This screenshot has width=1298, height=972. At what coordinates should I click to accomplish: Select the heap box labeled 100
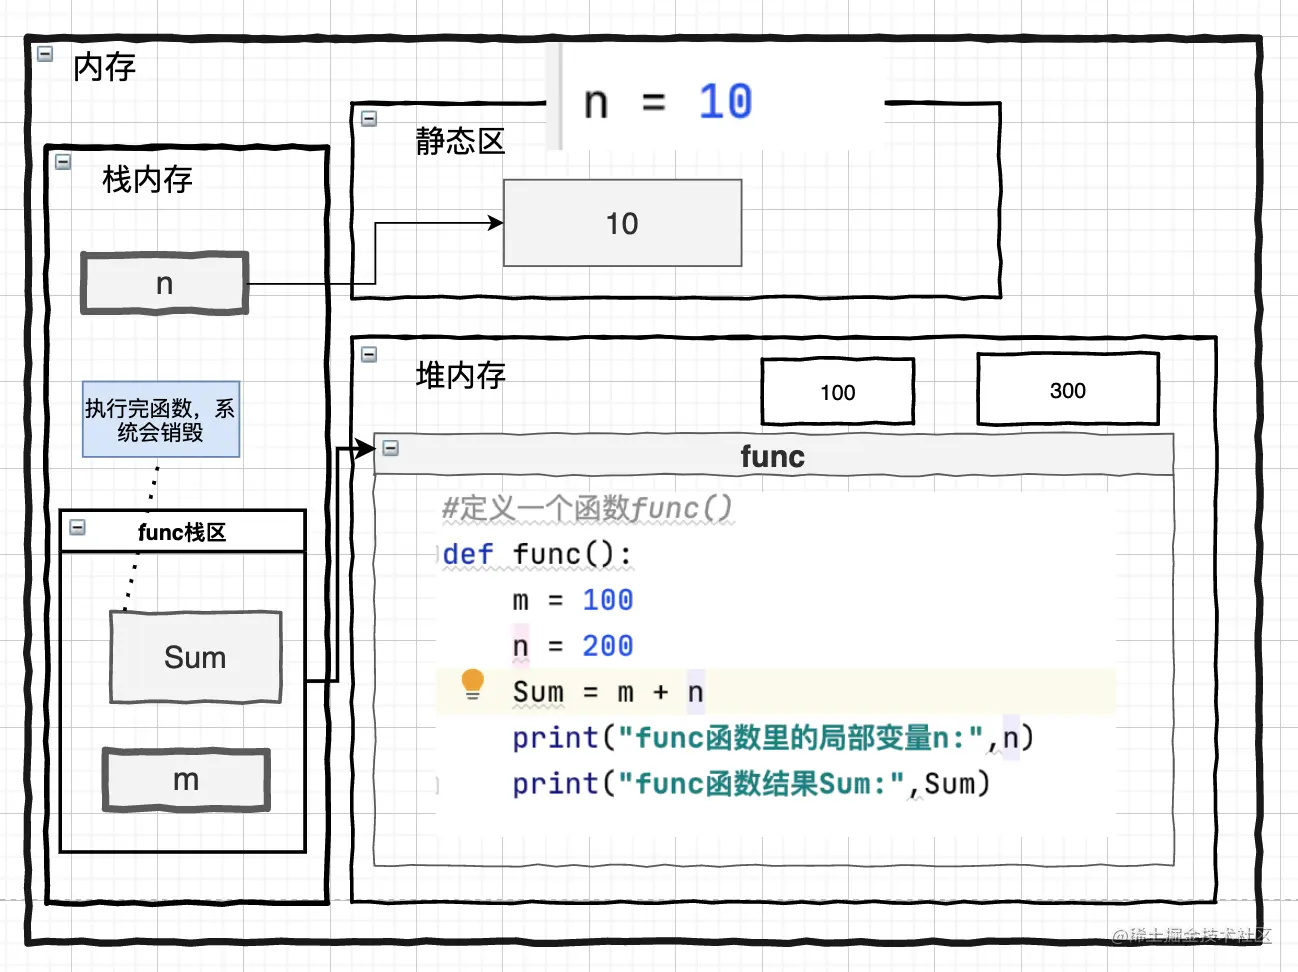click(838, 392)
